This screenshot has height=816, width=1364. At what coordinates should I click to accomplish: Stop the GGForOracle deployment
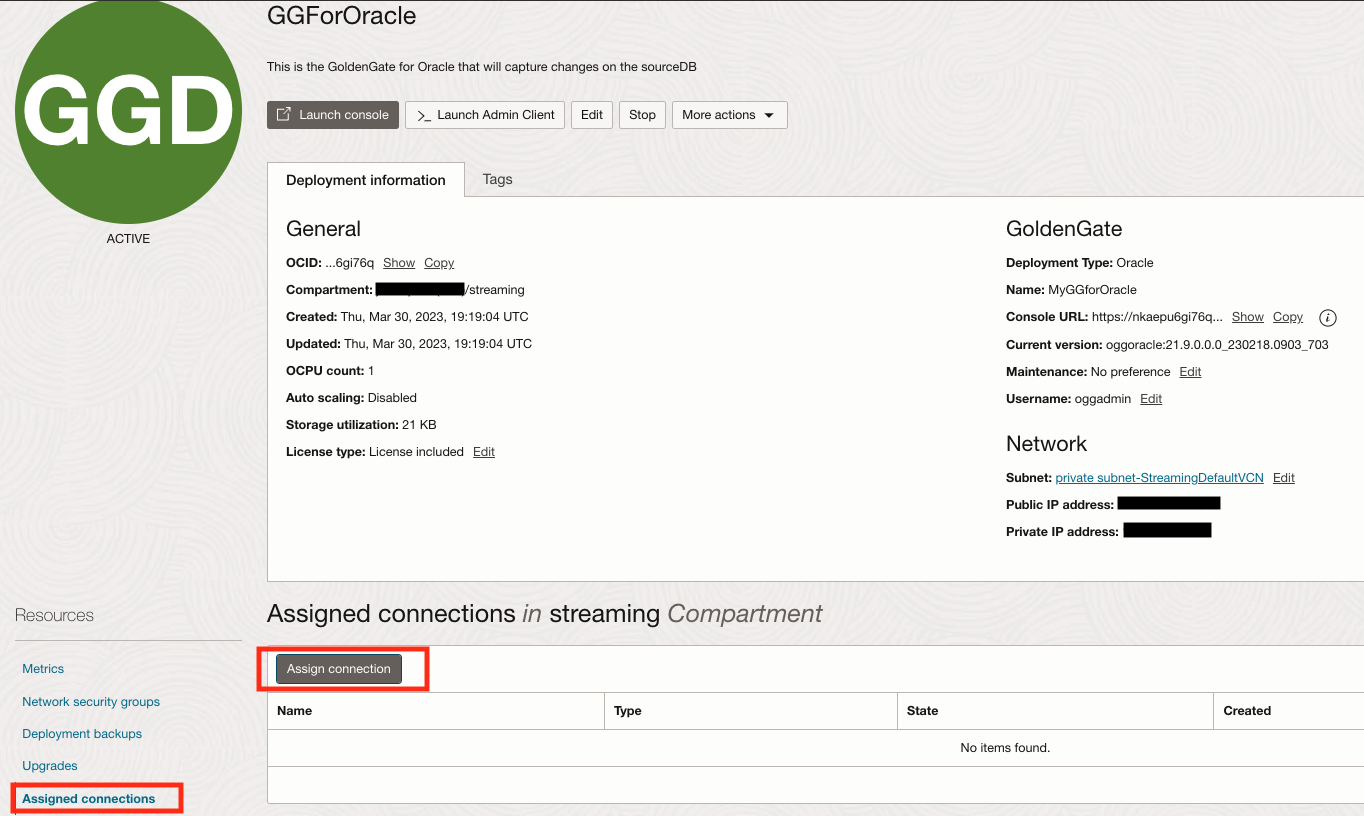[x=642, y=115]
